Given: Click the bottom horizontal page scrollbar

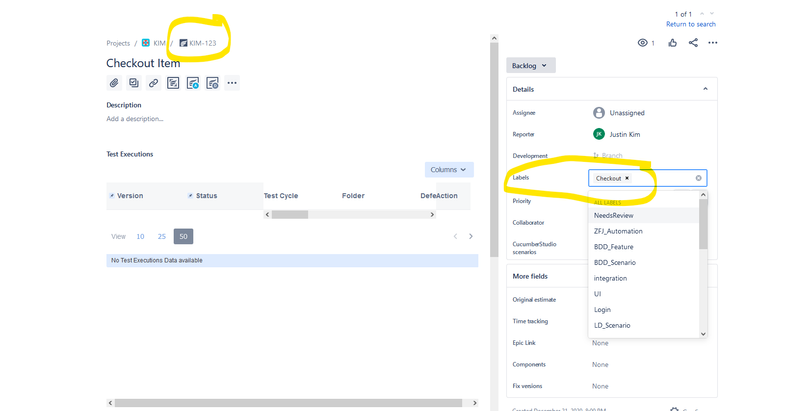Looking at the screenshot, I should [x=288, y=402].
